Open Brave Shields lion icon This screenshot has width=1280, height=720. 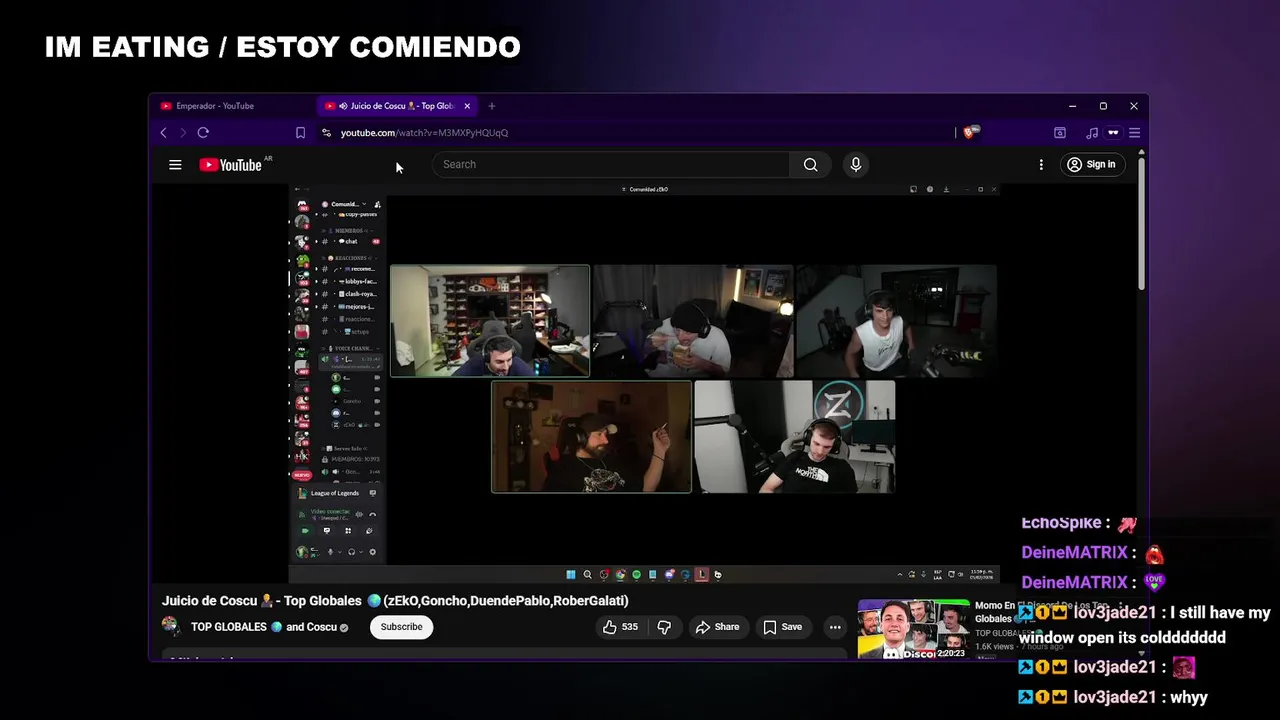pyautogui.click(x=970, y=132)
